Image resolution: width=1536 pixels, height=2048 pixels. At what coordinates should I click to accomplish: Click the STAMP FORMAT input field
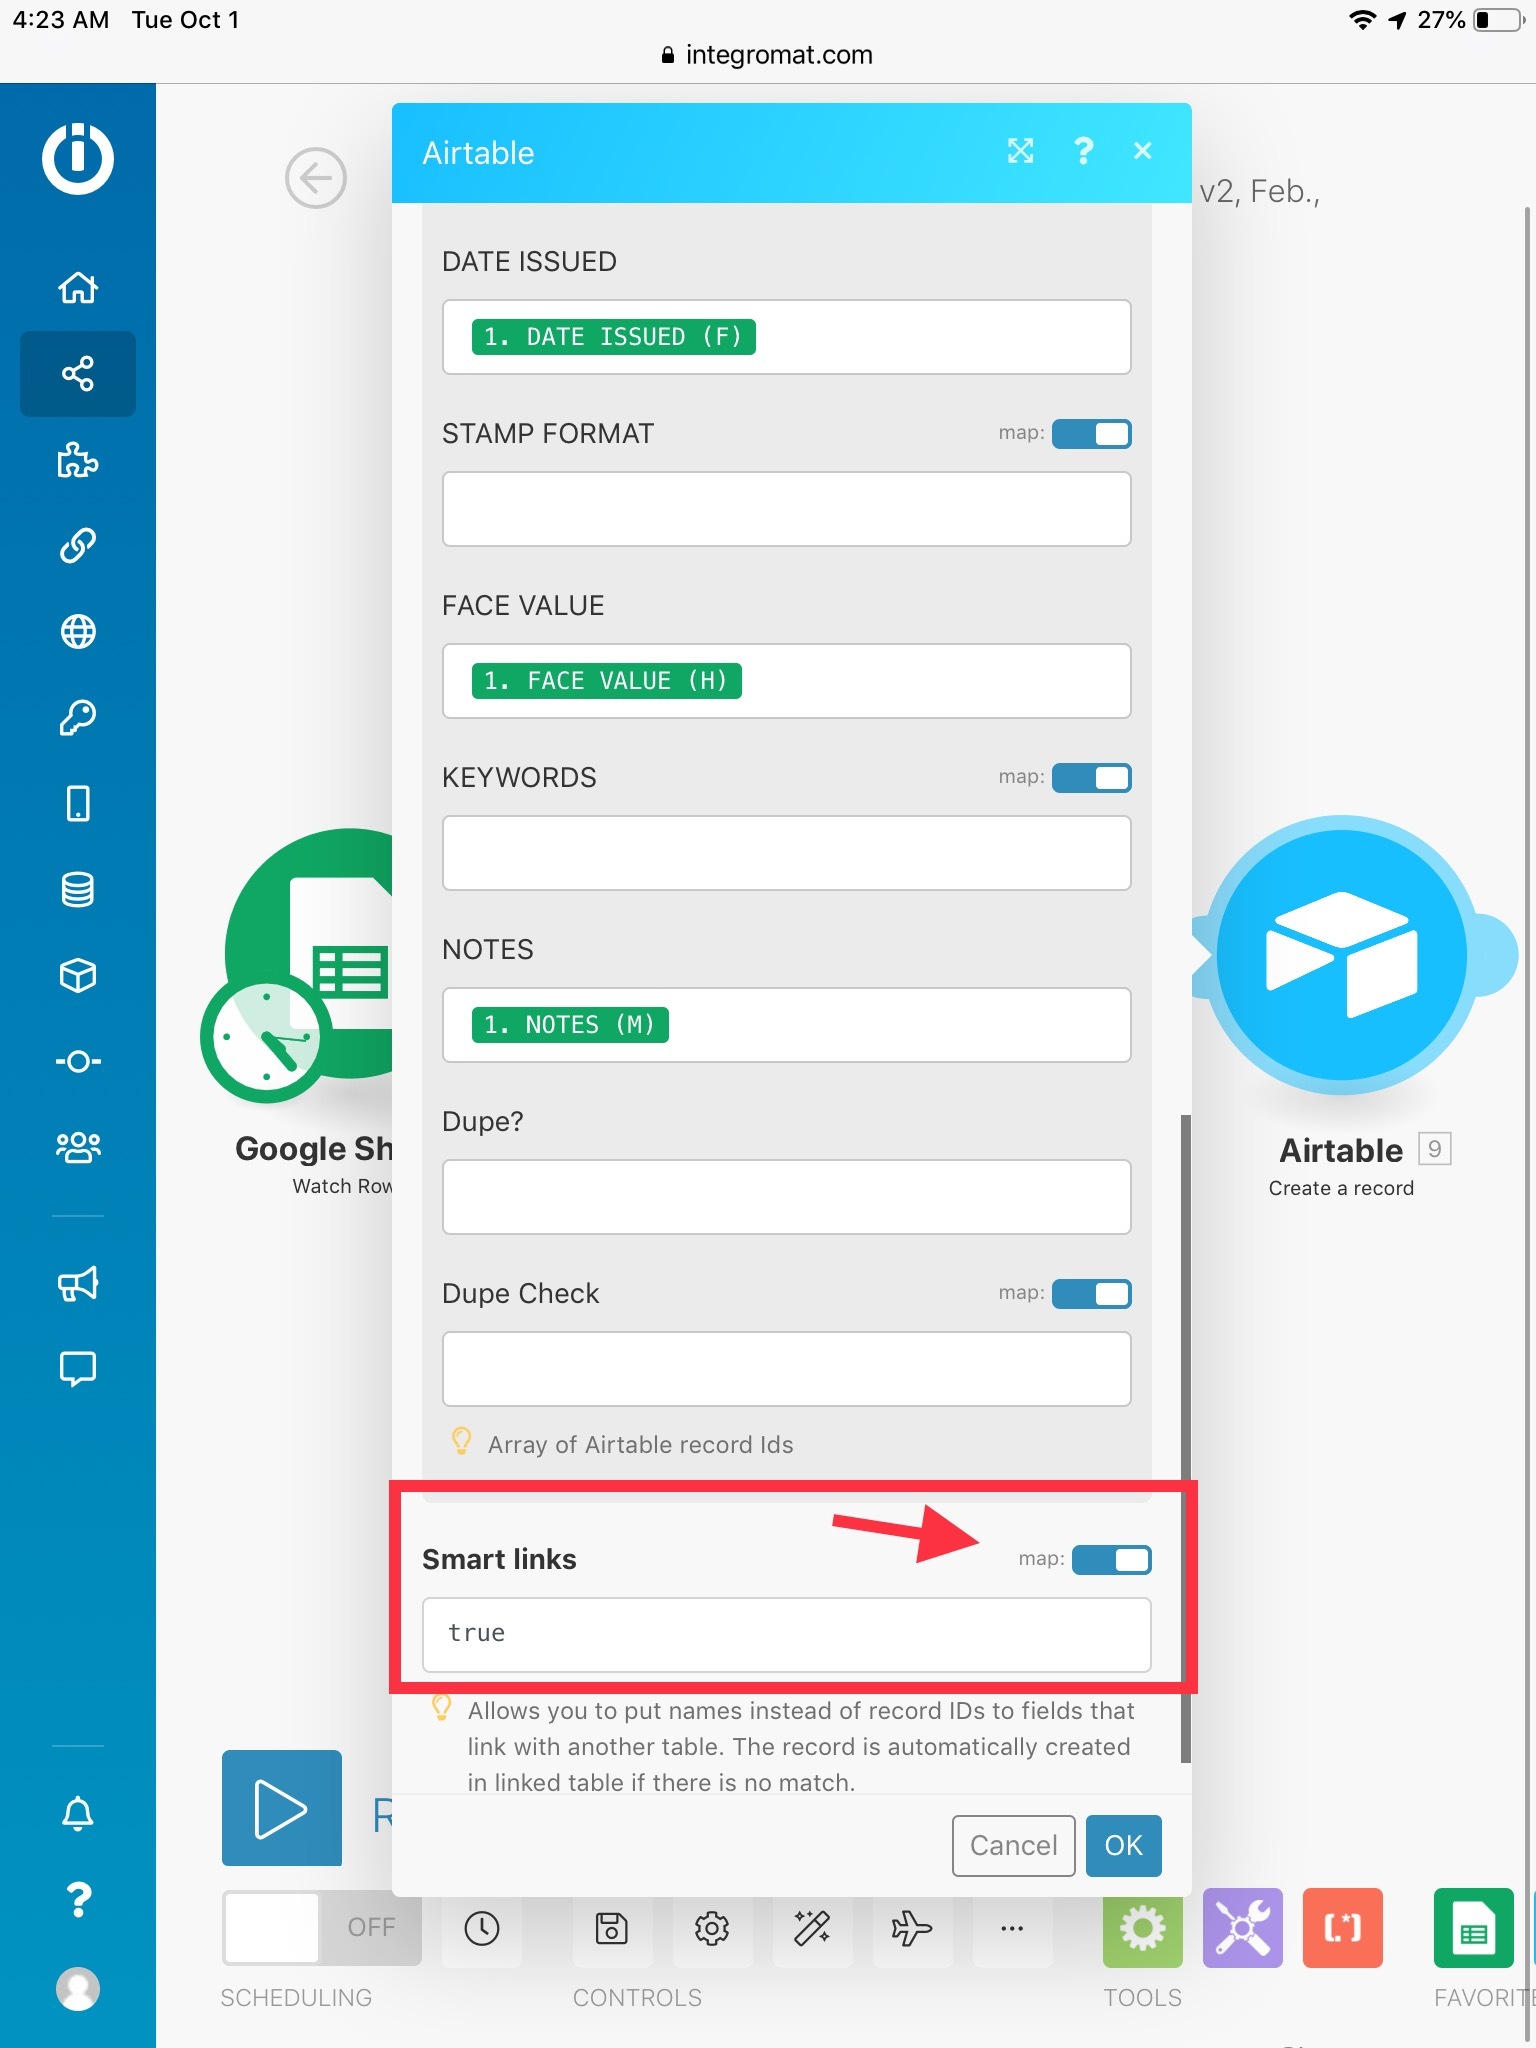(787, 509)
